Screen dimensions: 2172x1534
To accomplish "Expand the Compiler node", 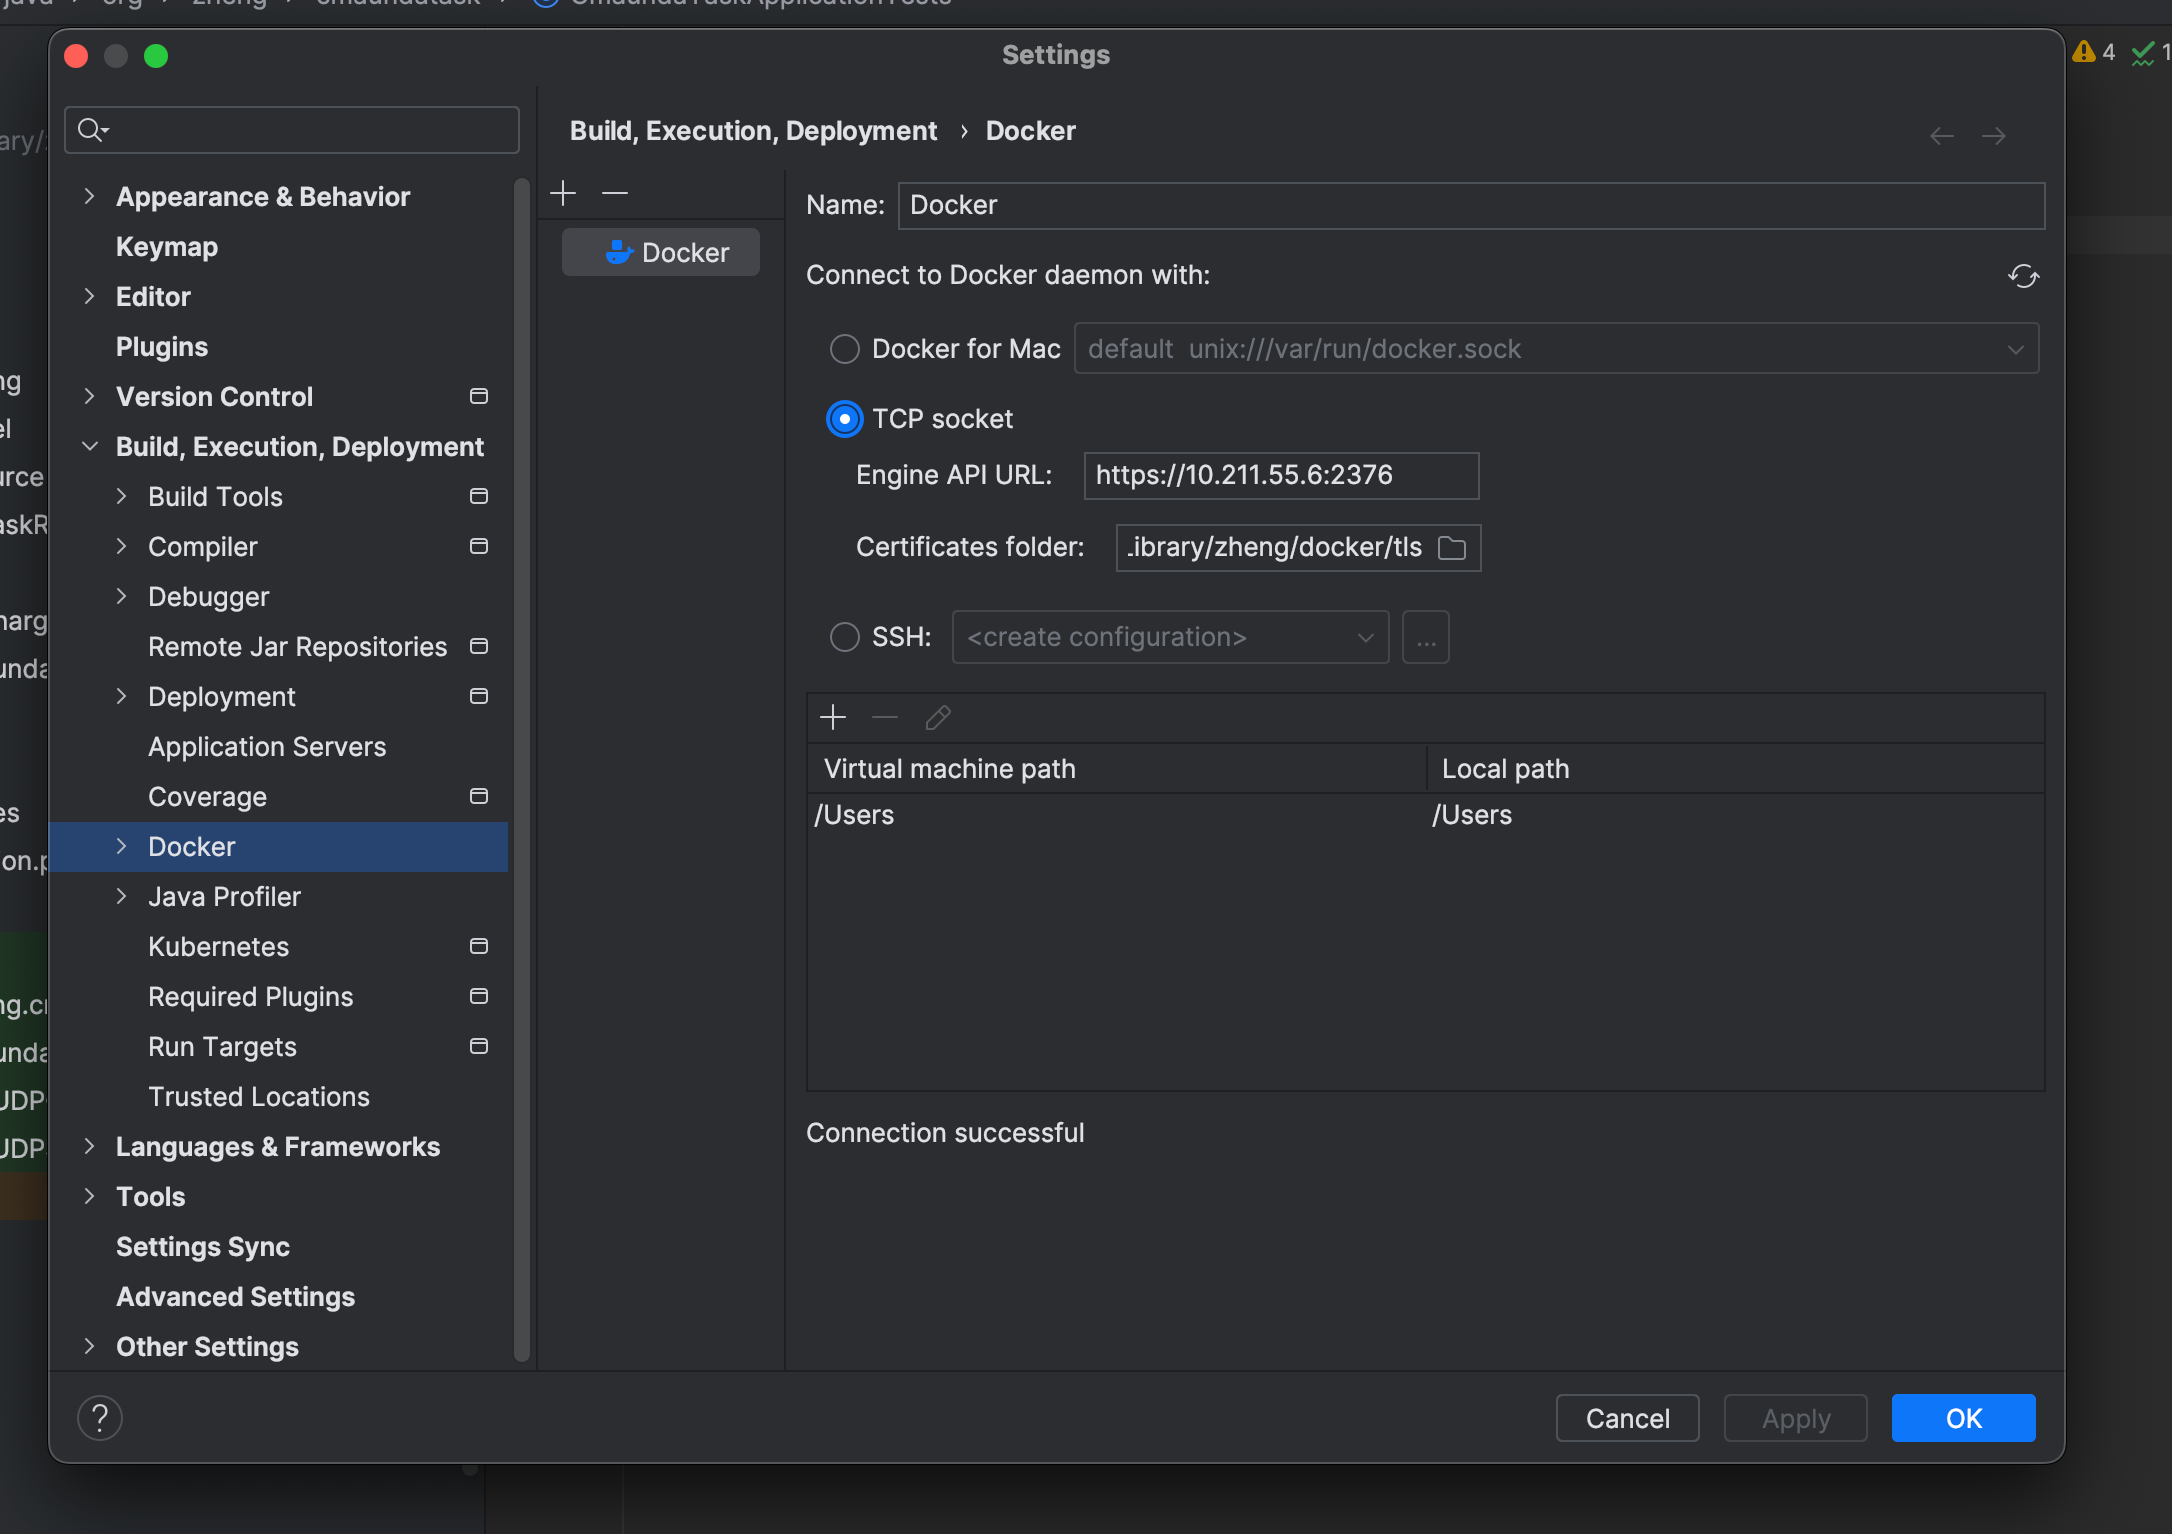I will tap(121, 546).
